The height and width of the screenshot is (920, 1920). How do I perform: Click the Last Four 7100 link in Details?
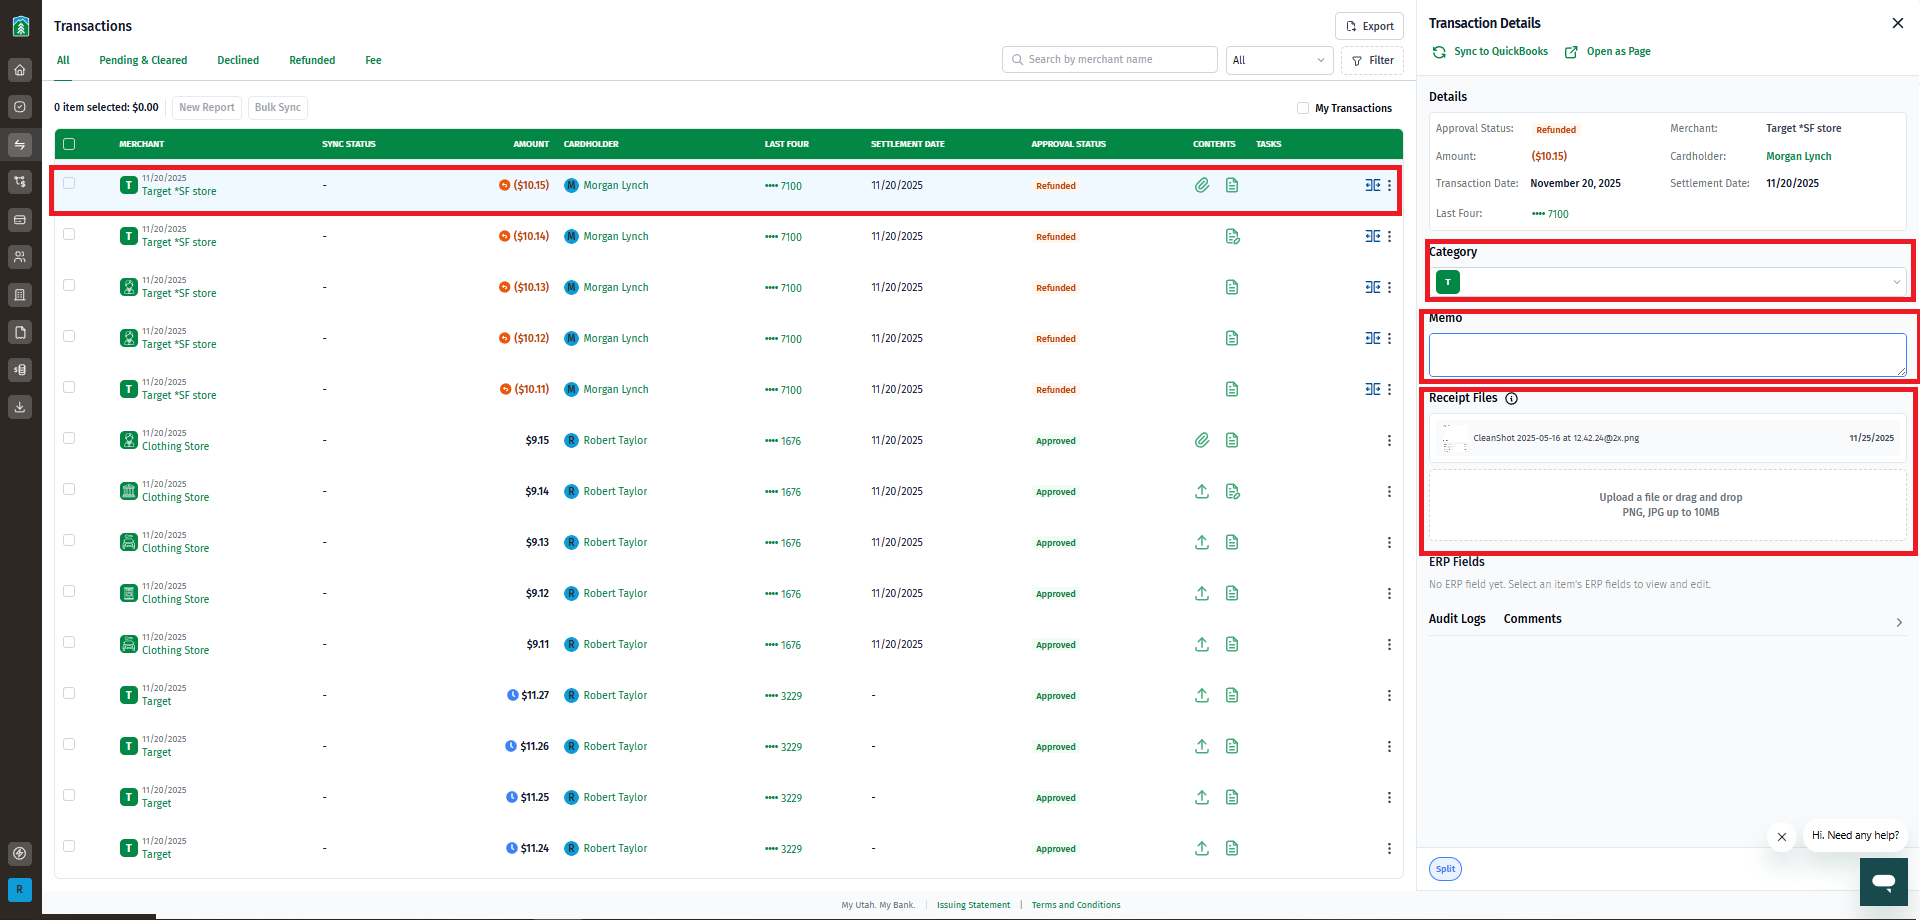coord(1549,214)
